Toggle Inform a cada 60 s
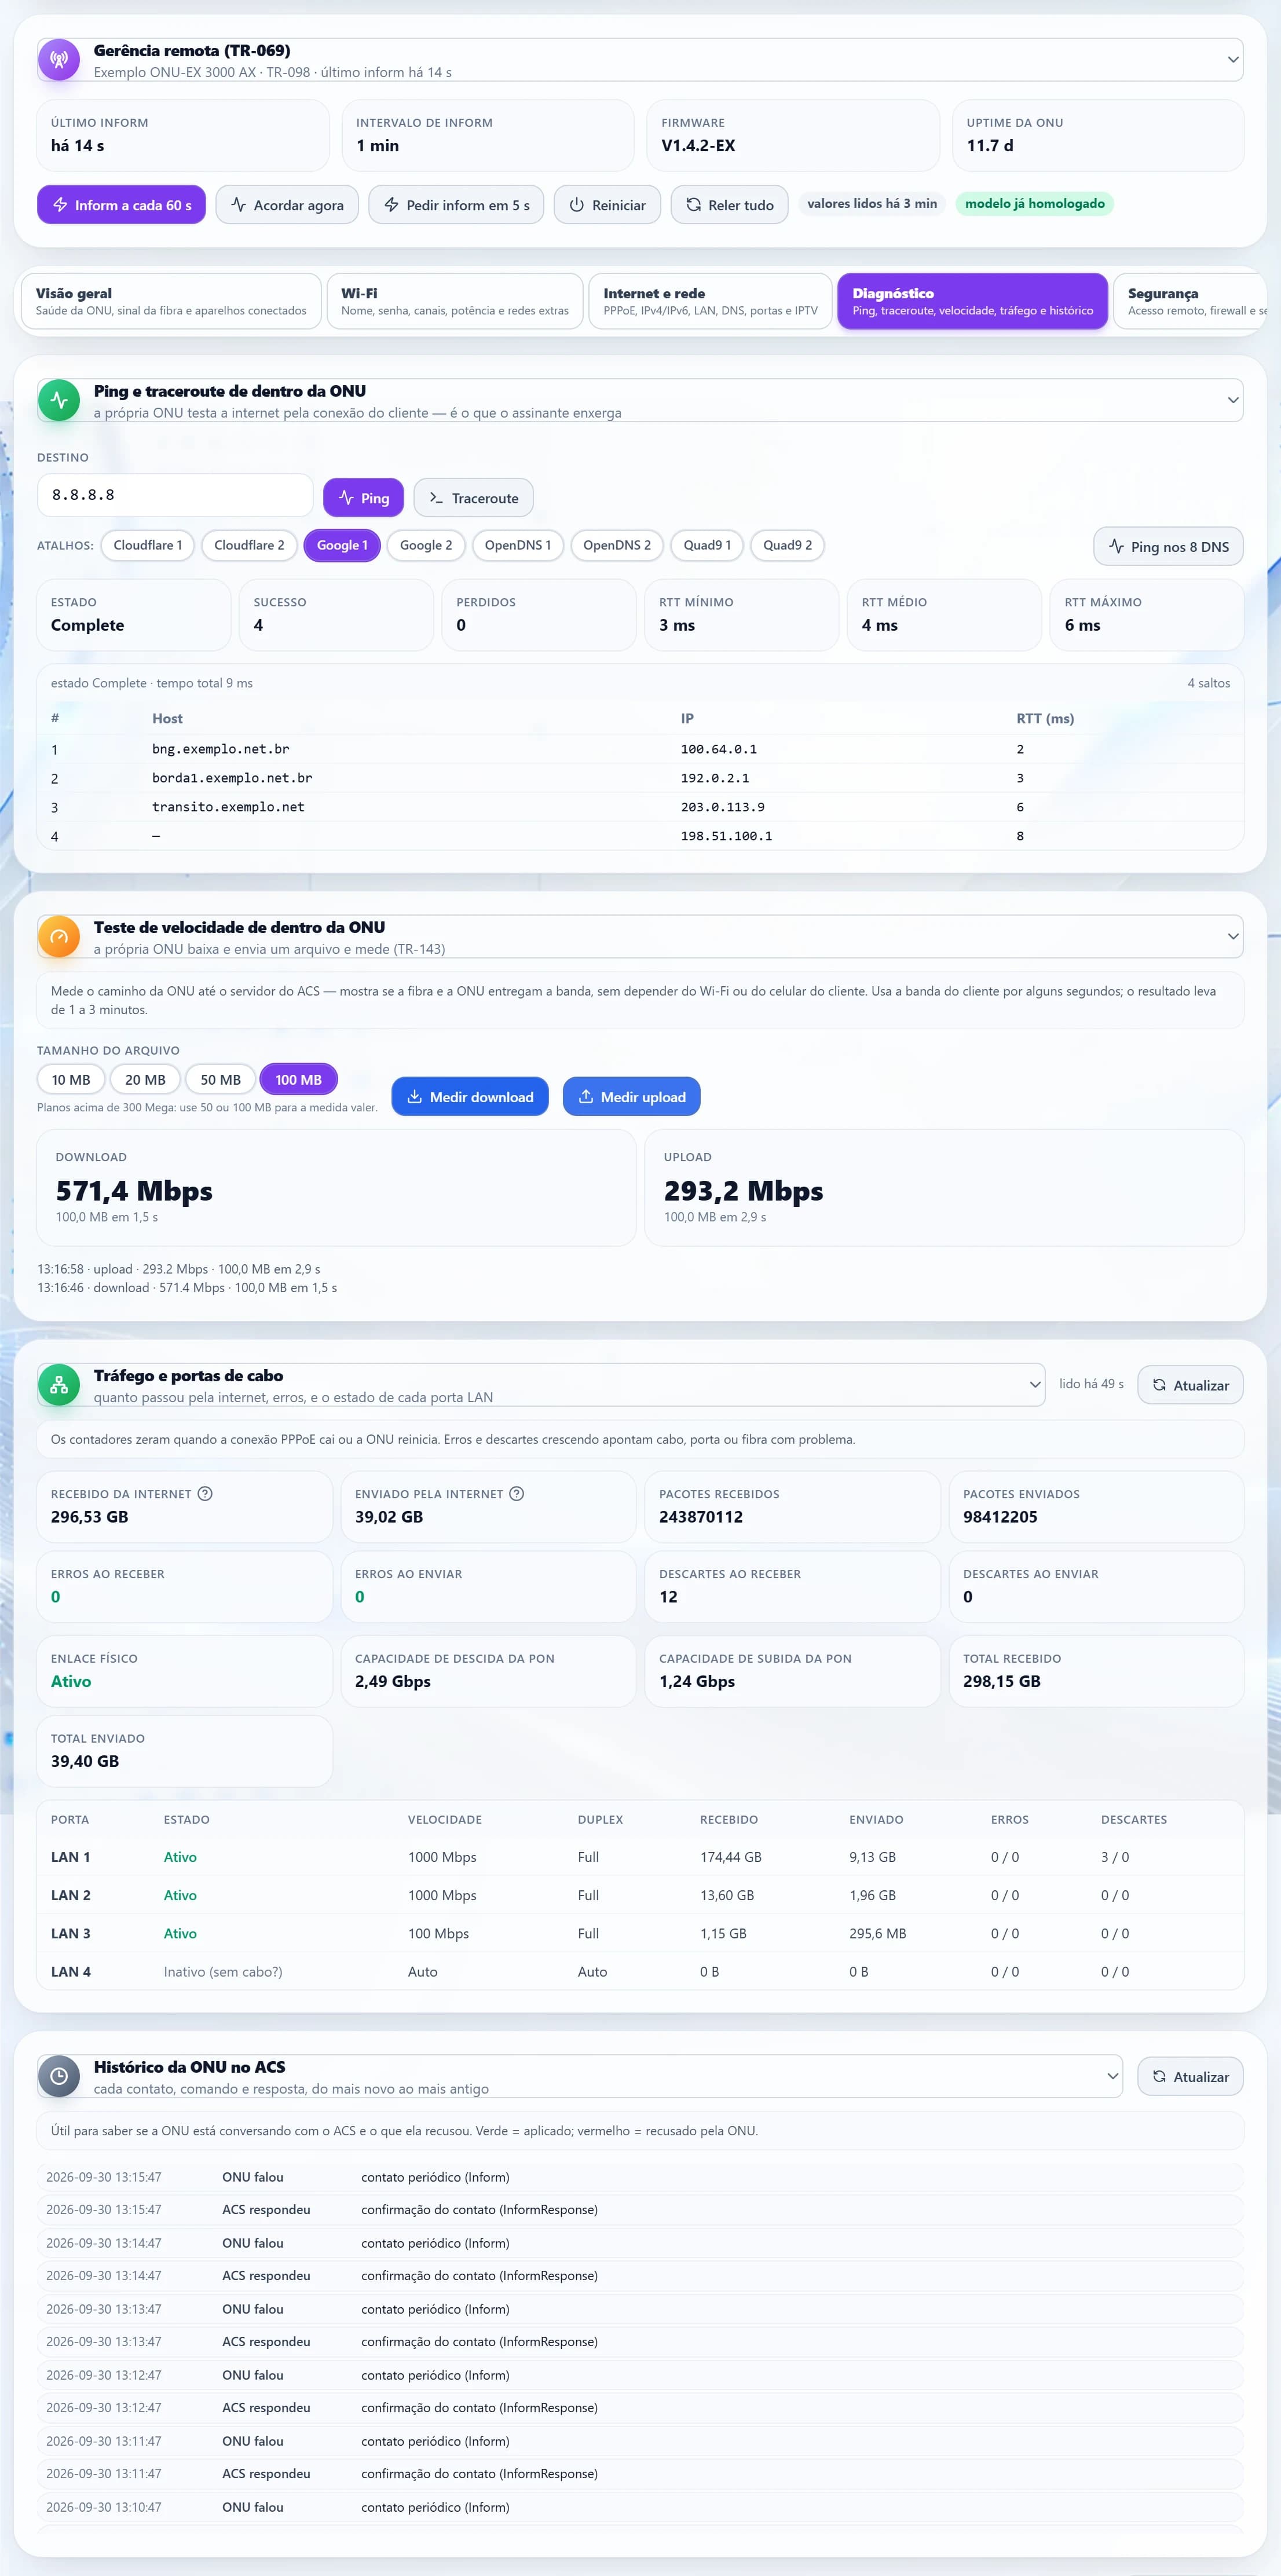The width and height of the screenshot is (1281, 2576). (121, 205)
